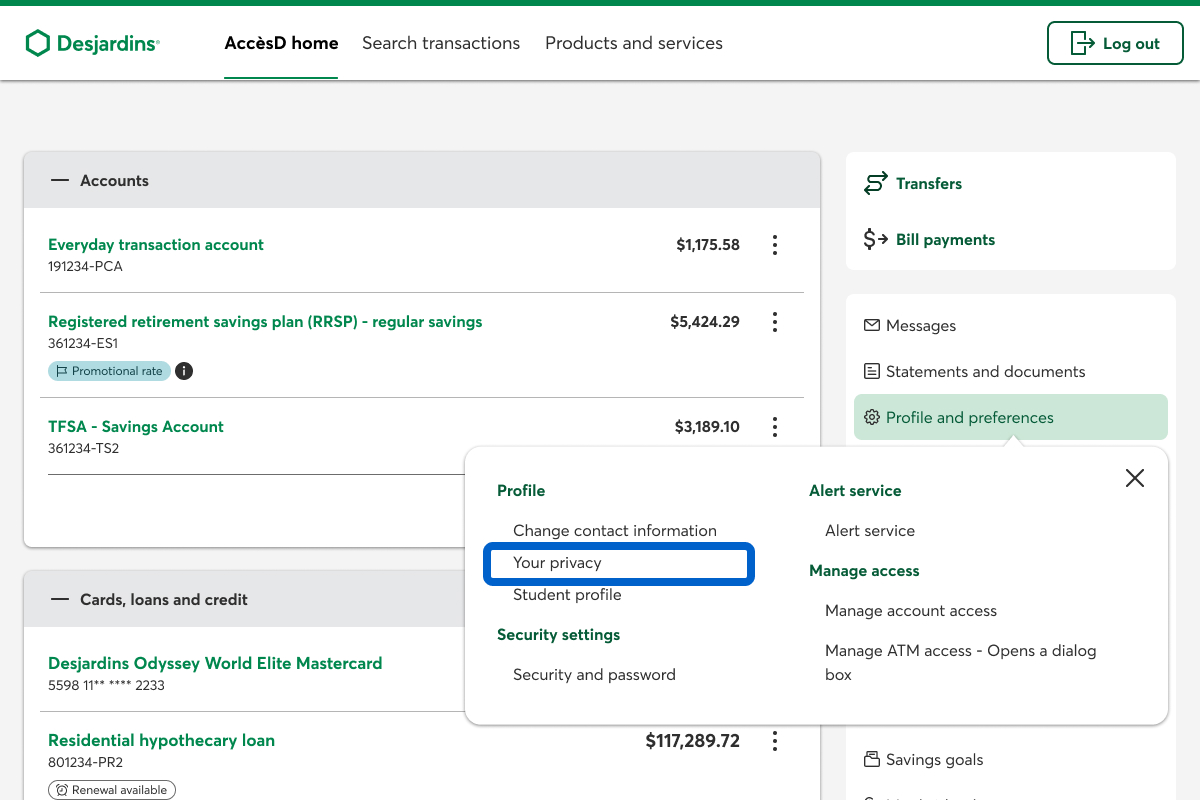Click the Bill payments dollar icon
1200x800 pixels.
click(x=876, y=240)
